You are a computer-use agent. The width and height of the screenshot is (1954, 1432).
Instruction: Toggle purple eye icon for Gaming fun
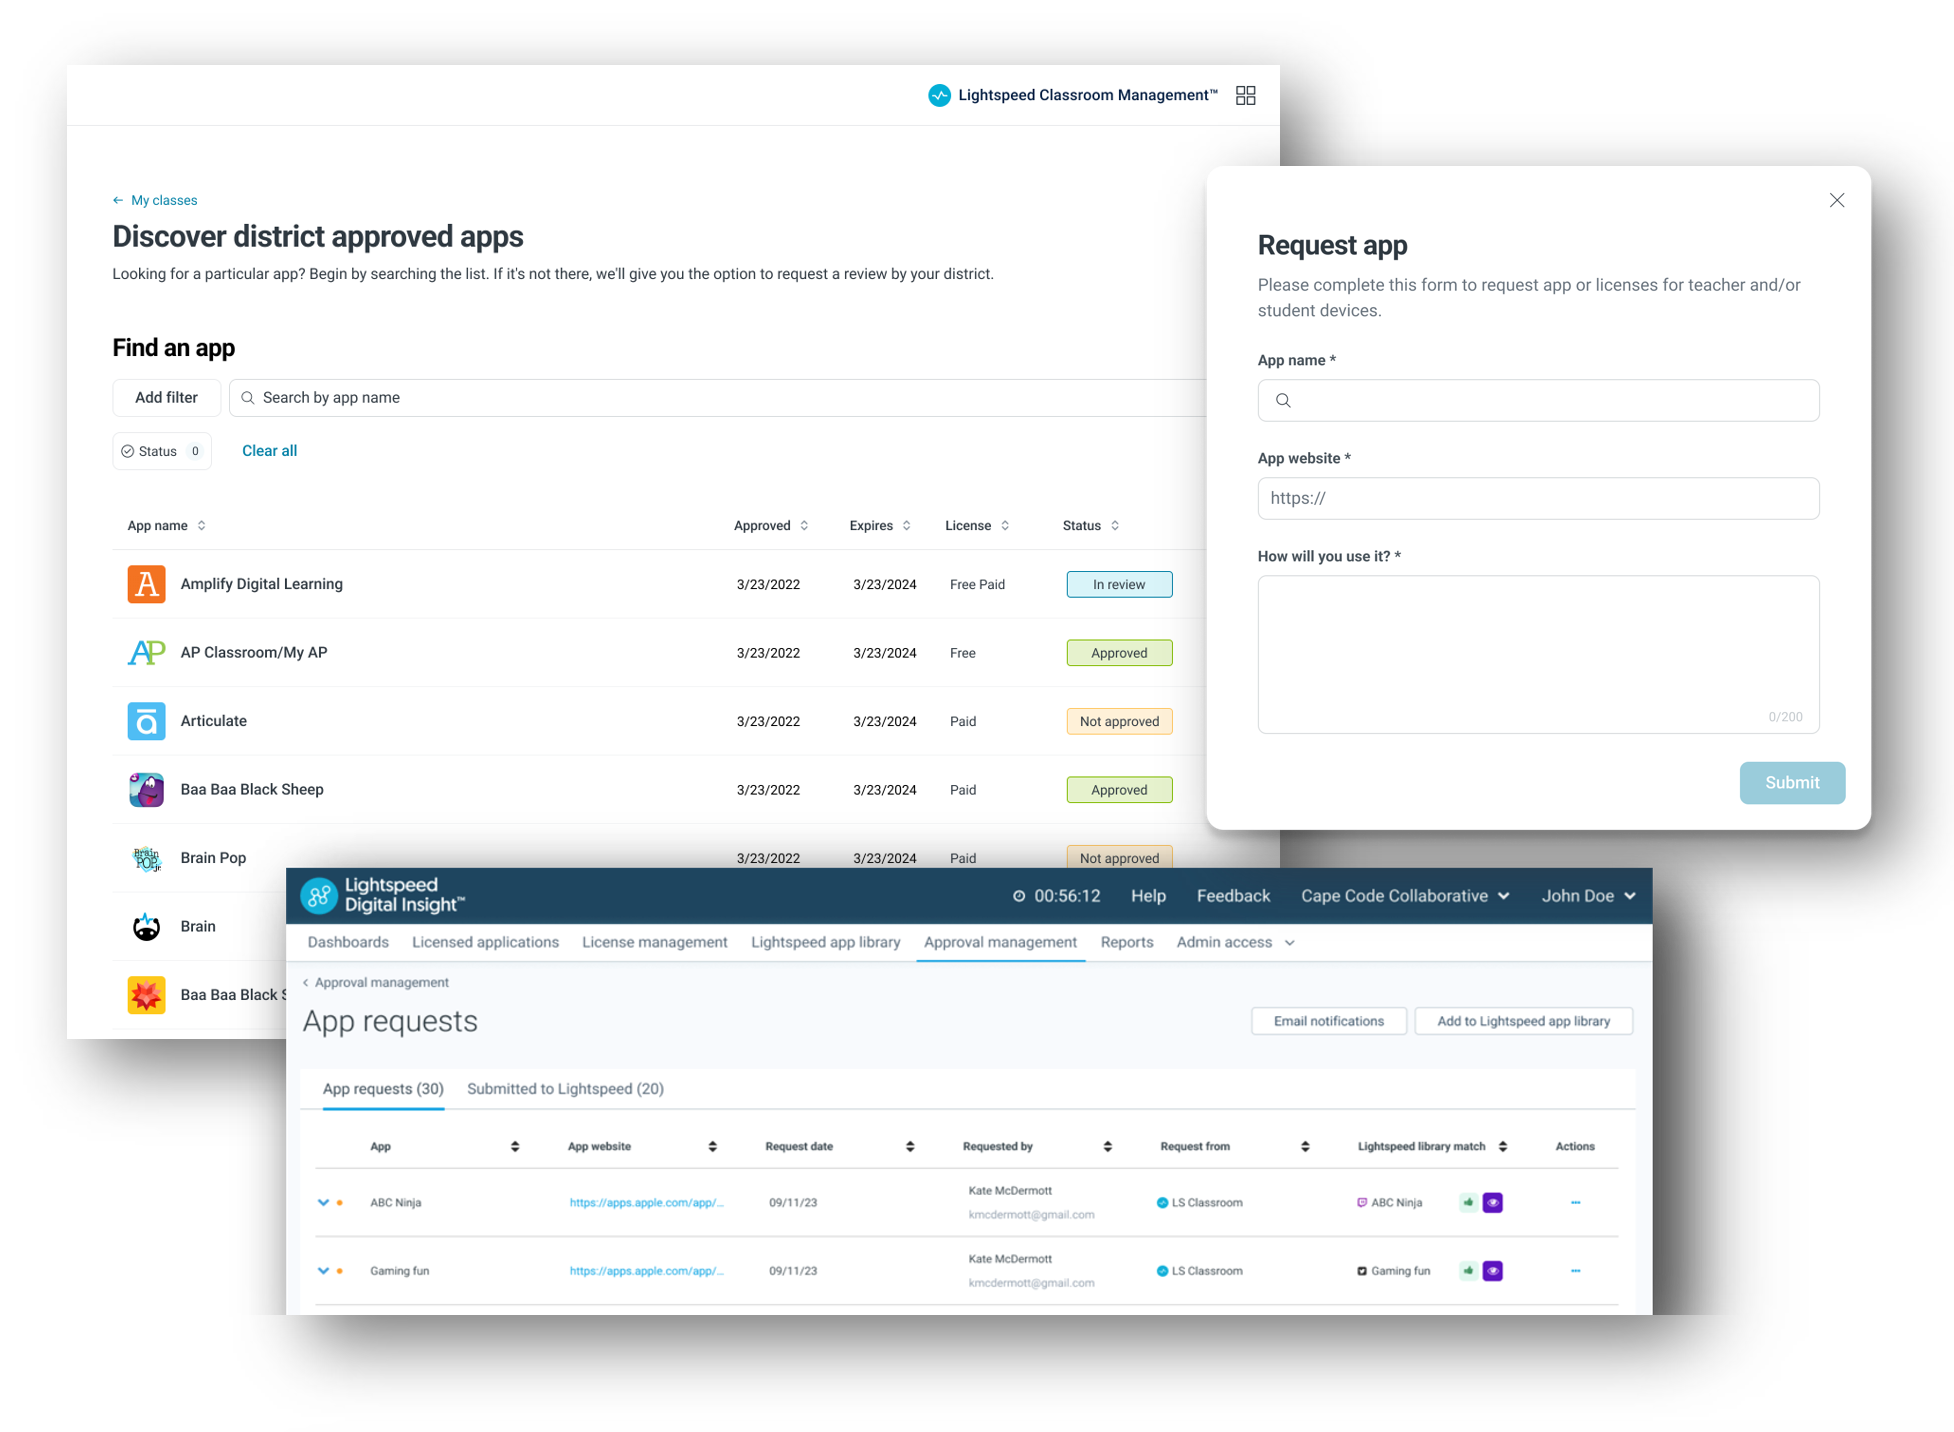[x=1492, y=1271]
